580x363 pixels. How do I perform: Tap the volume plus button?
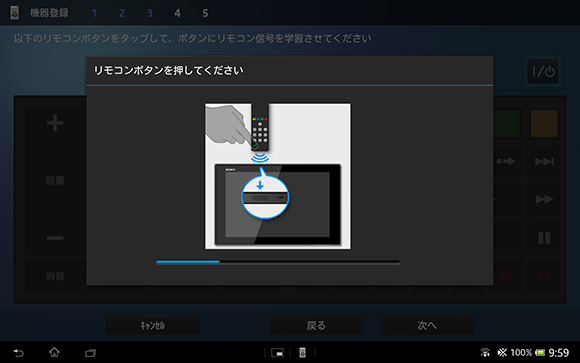[x=55, y=123]
